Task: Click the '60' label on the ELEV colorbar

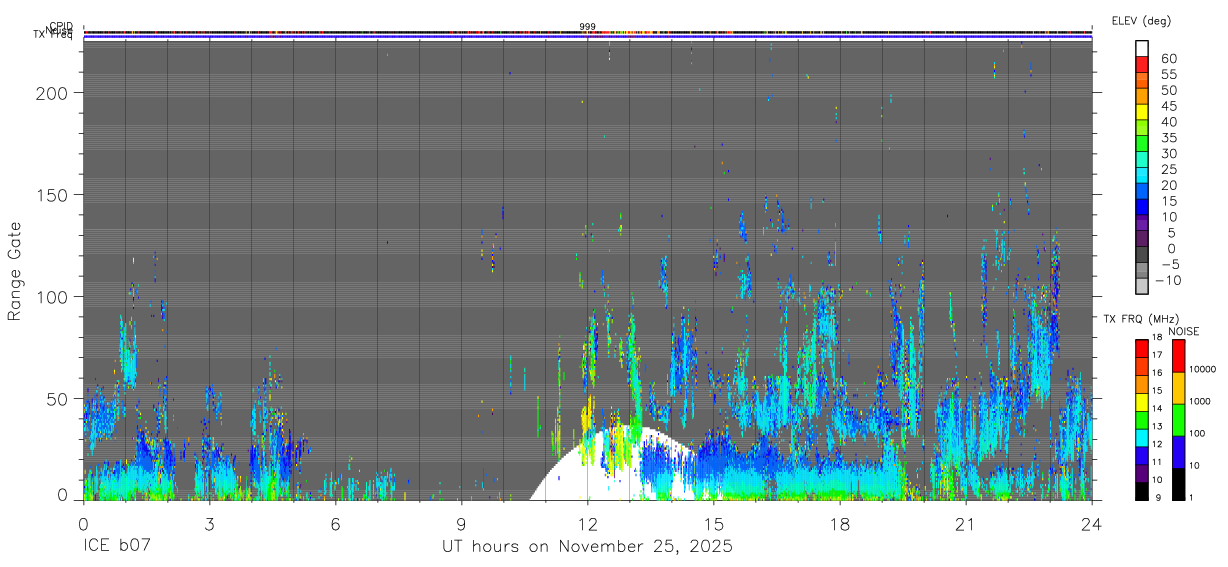Action: pos(1169,58)
